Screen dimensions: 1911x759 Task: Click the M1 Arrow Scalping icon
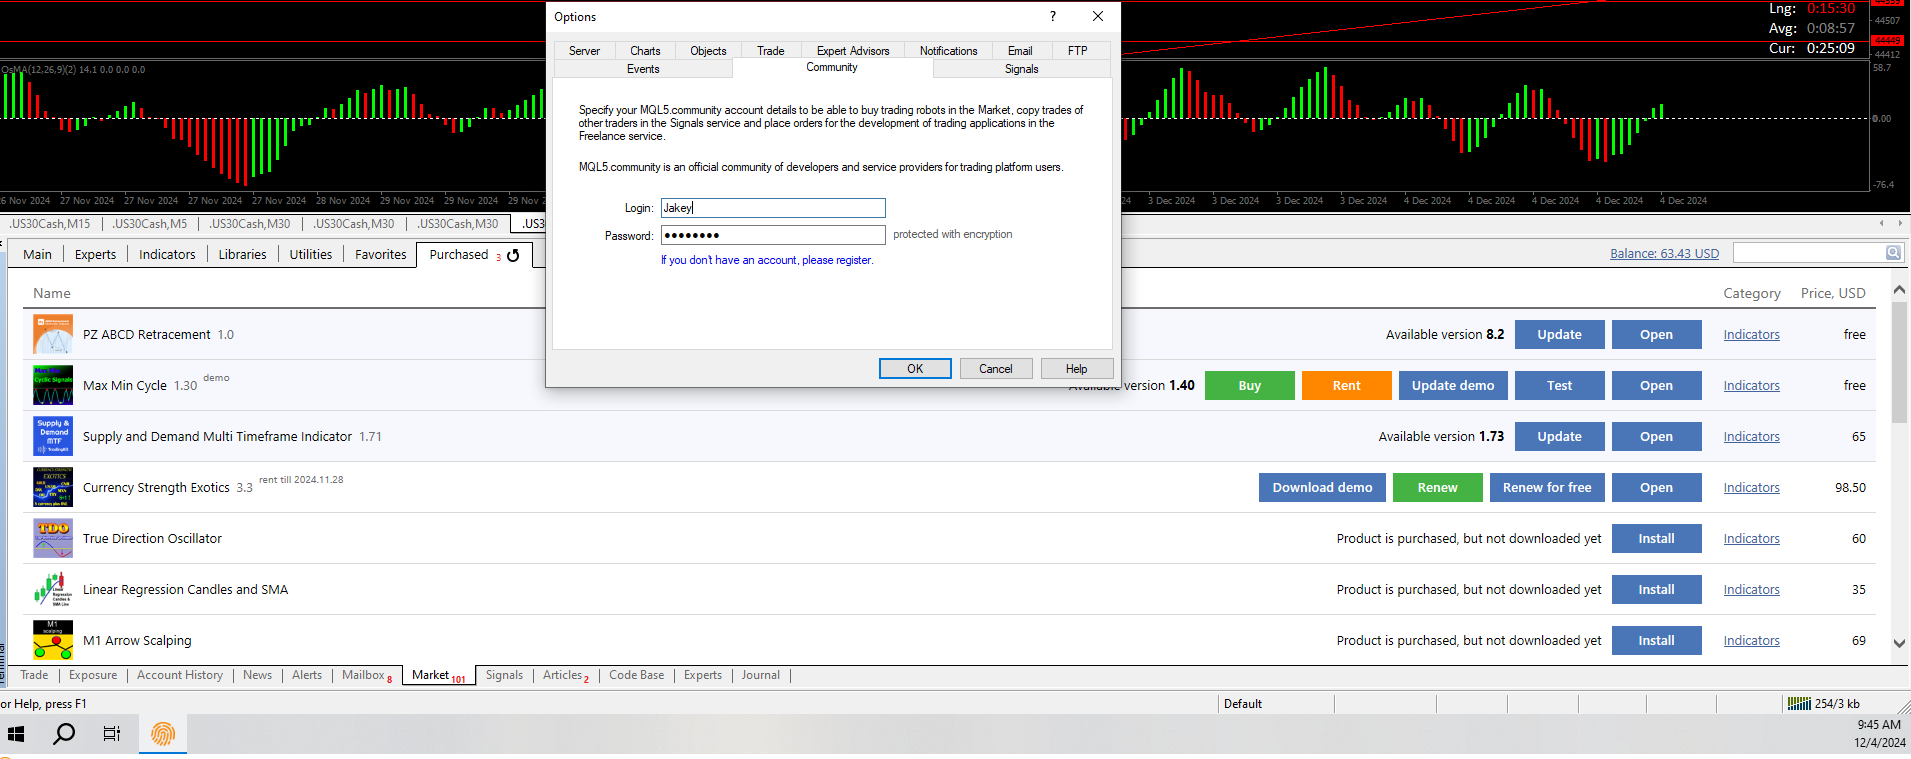53,640
